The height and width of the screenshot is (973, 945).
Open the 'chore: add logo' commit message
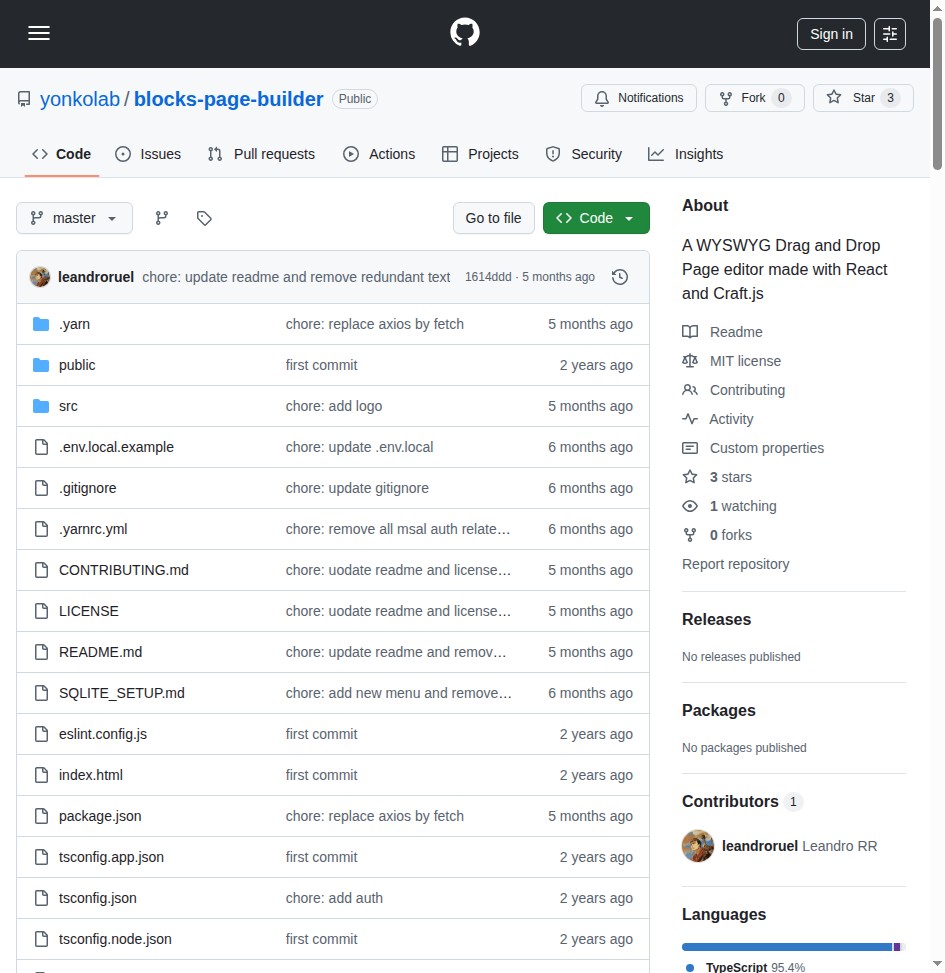point(334,406)
